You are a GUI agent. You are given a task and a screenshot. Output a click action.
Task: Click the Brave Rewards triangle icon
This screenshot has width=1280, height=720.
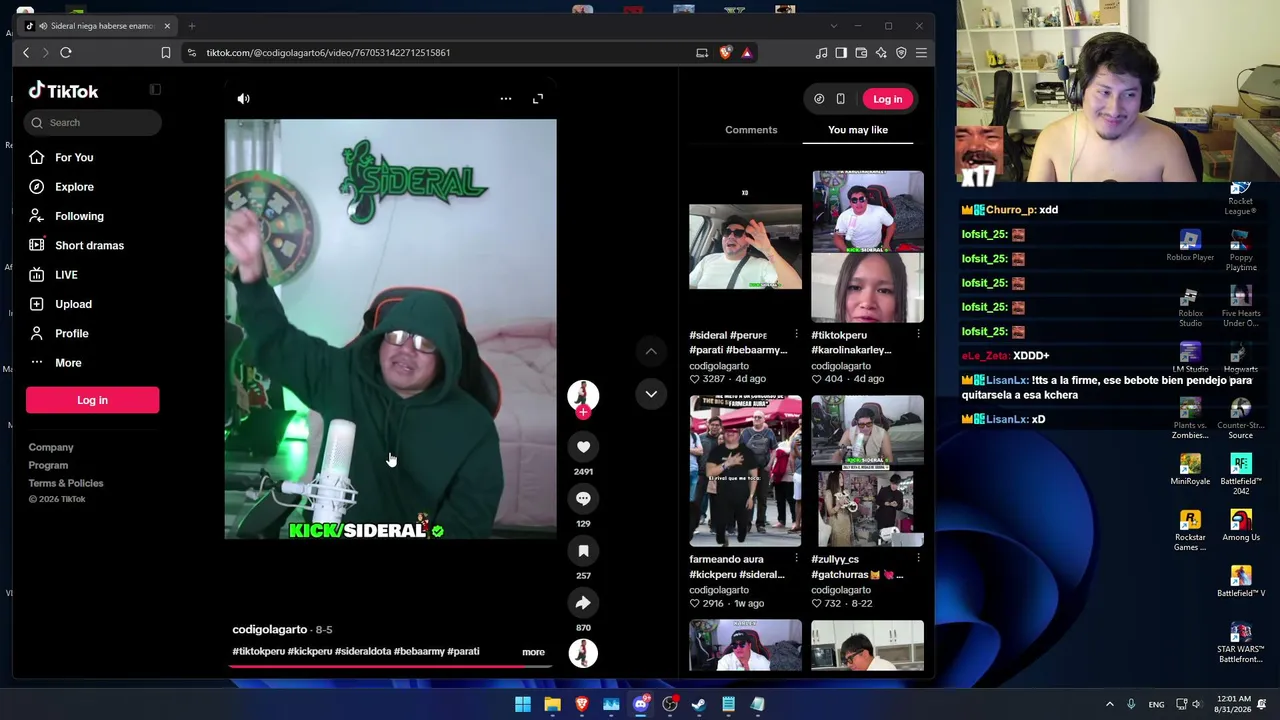point(747,53)
